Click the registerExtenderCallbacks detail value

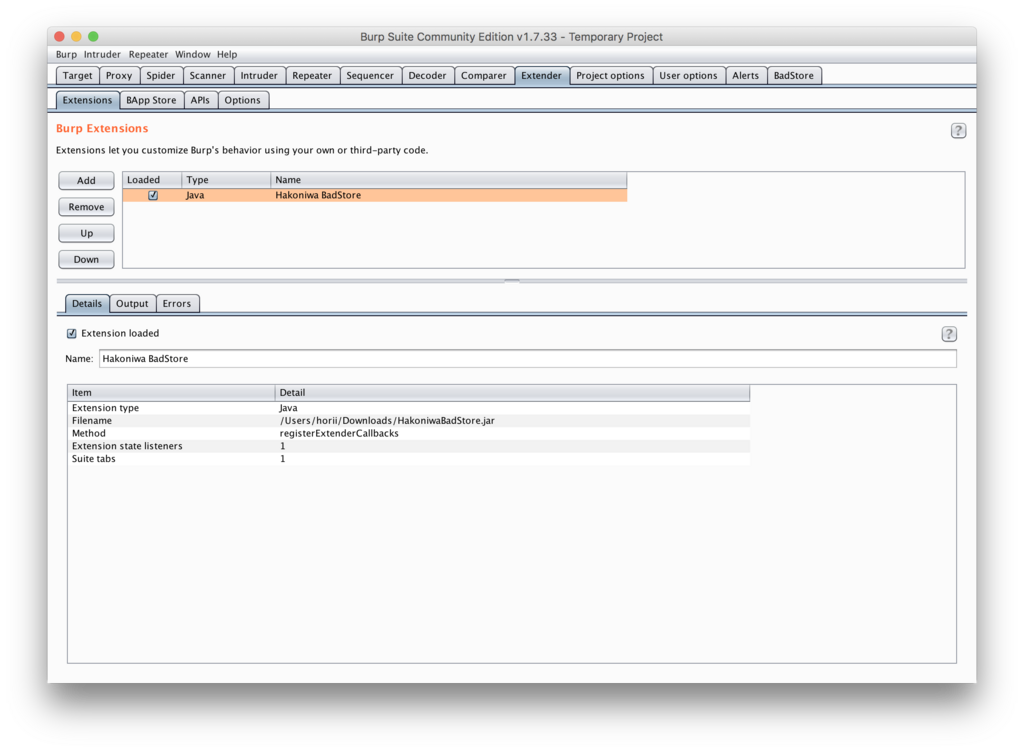point(339,434)
